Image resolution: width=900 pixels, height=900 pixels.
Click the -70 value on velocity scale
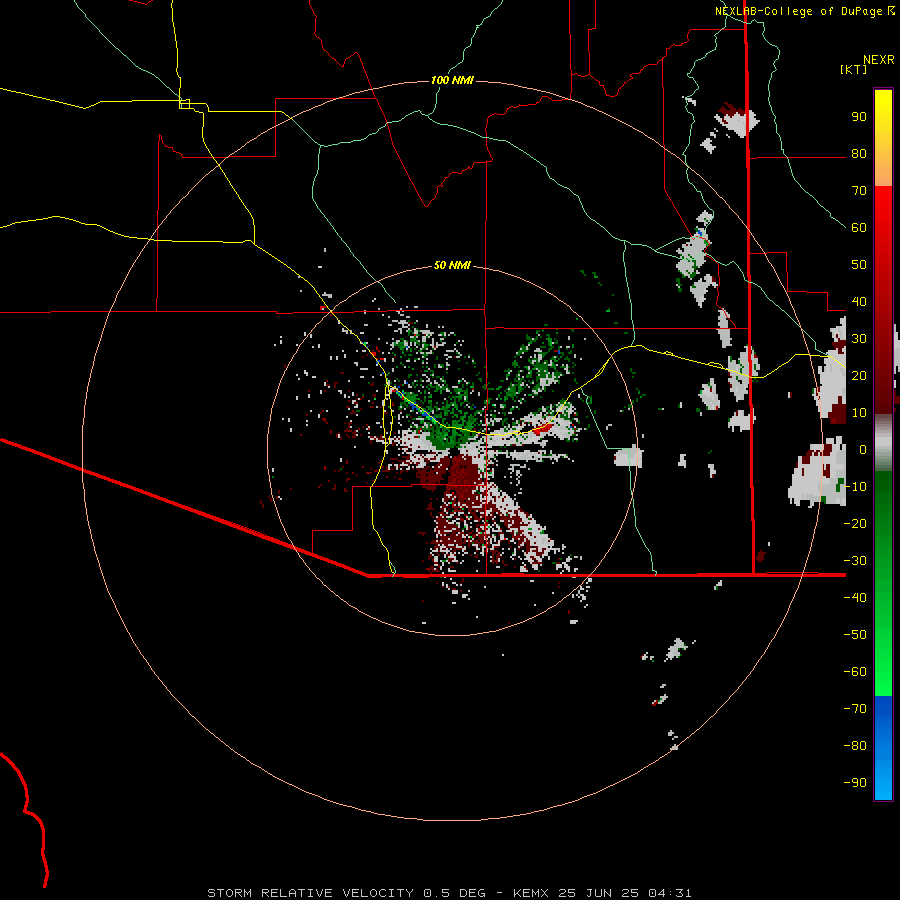click(855, 709)
